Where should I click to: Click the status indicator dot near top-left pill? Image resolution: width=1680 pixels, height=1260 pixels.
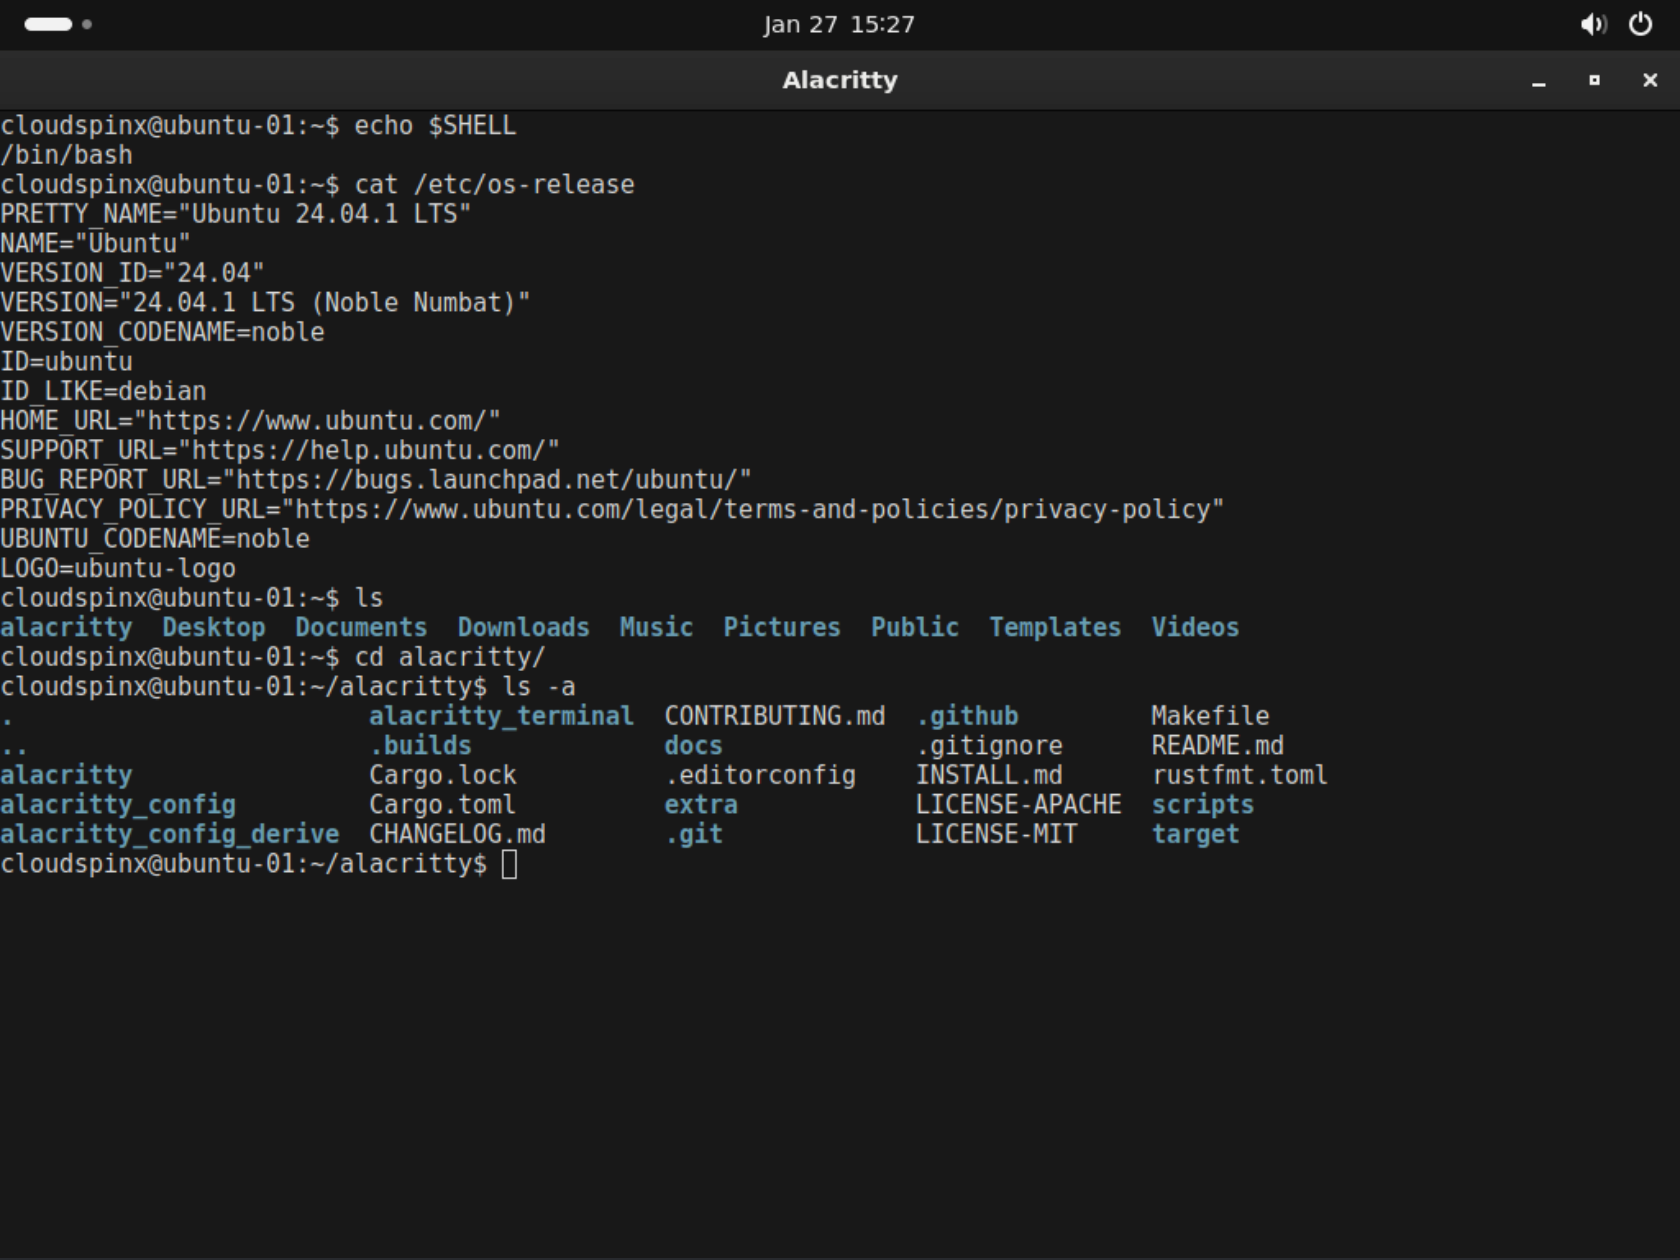pyautogui.click(x=88, y=25)
